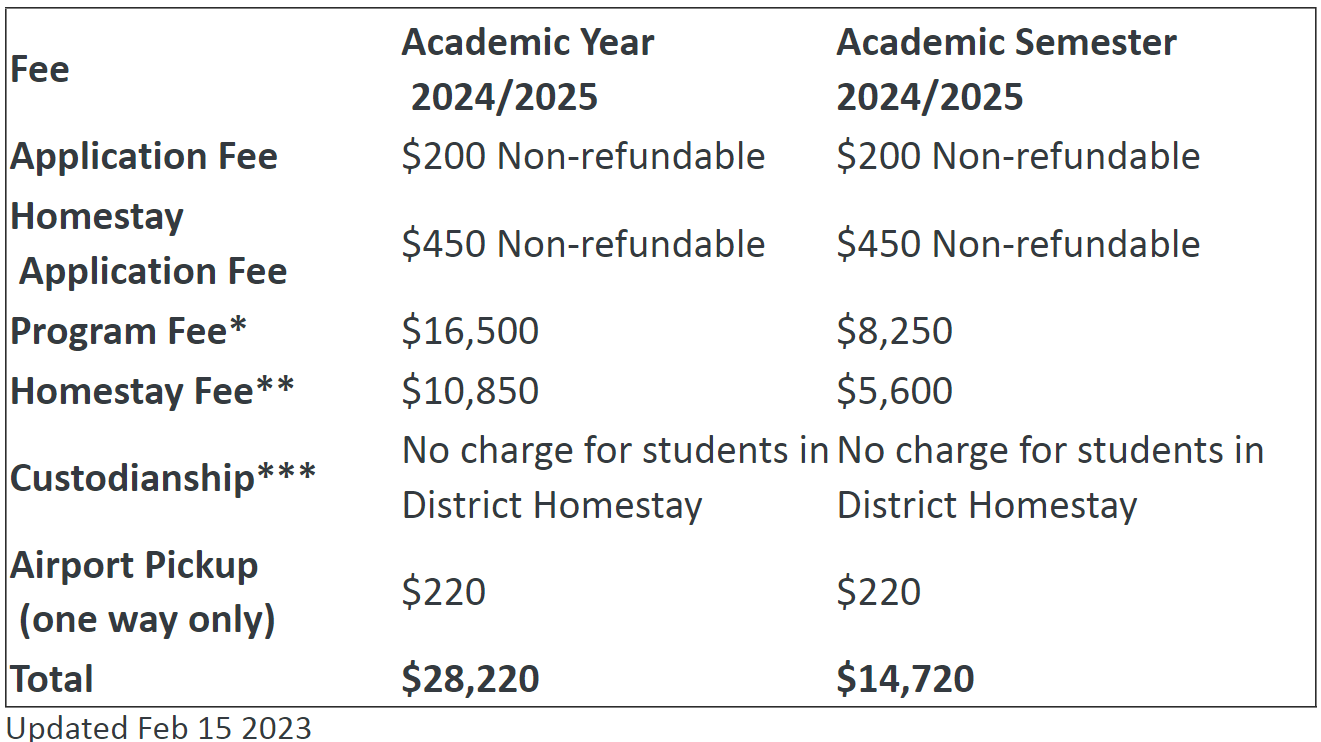Click the "Fee" column header
Viewport: 1321px width, 742px height.
point(40,70)
